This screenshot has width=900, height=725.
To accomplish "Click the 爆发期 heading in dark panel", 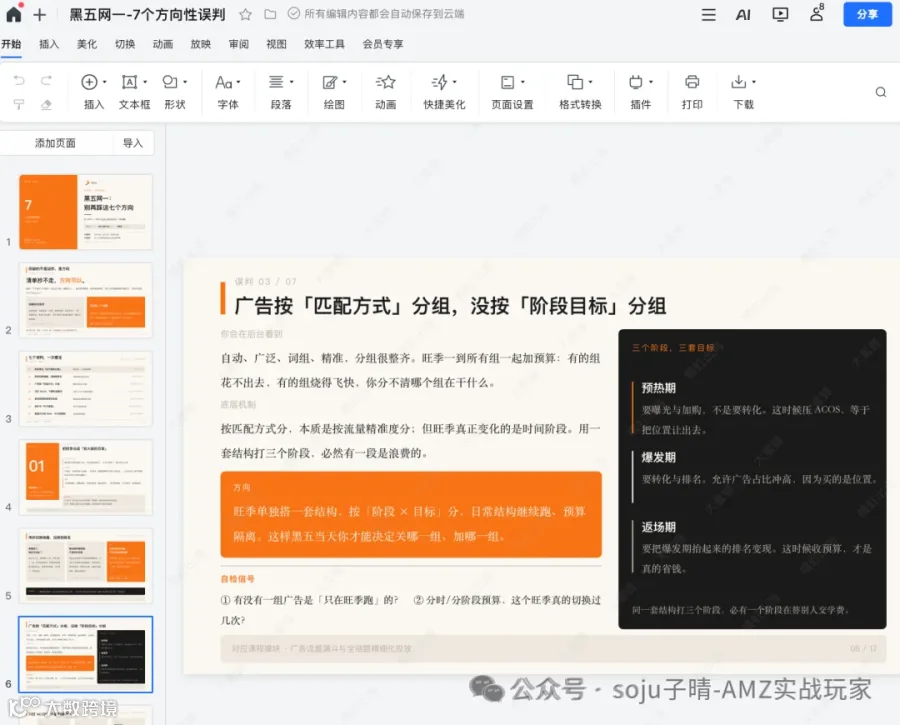I will pos(658,458).
